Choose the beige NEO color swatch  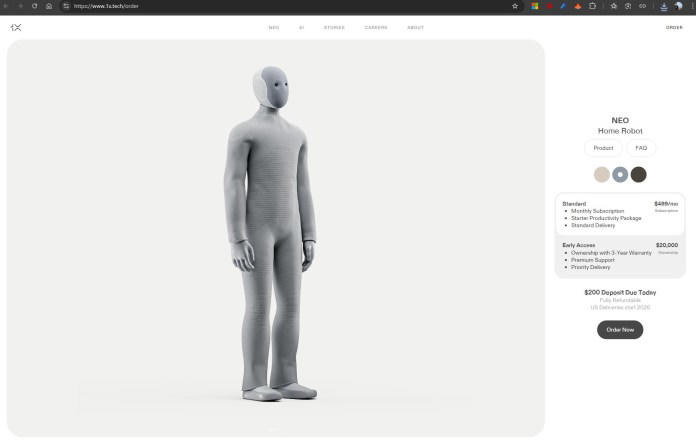(602, 174)
